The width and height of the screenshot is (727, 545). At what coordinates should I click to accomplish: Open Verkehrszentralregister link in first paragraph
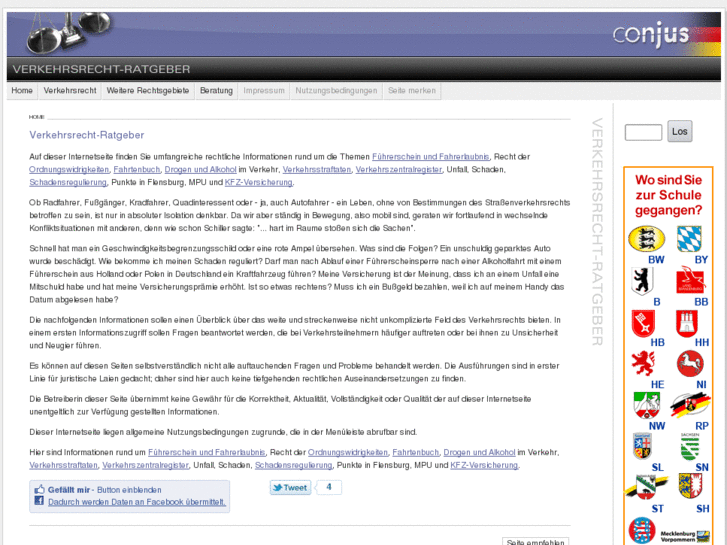pyautogui.click(x=399, y=170)
